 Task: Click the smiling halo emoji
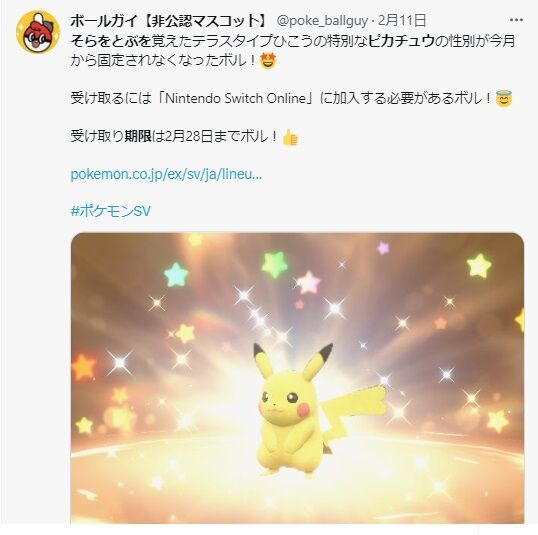pos(504,99)
